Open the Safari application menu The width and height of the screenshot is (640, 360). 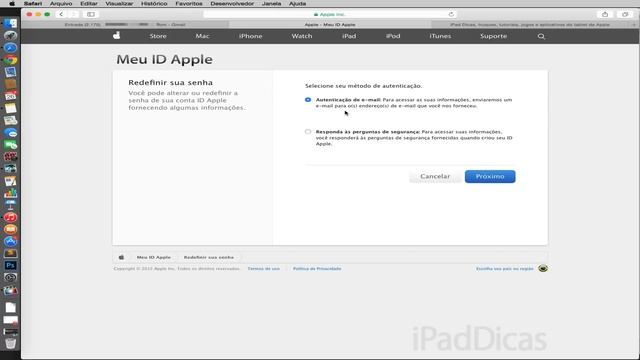coord(33,3)
